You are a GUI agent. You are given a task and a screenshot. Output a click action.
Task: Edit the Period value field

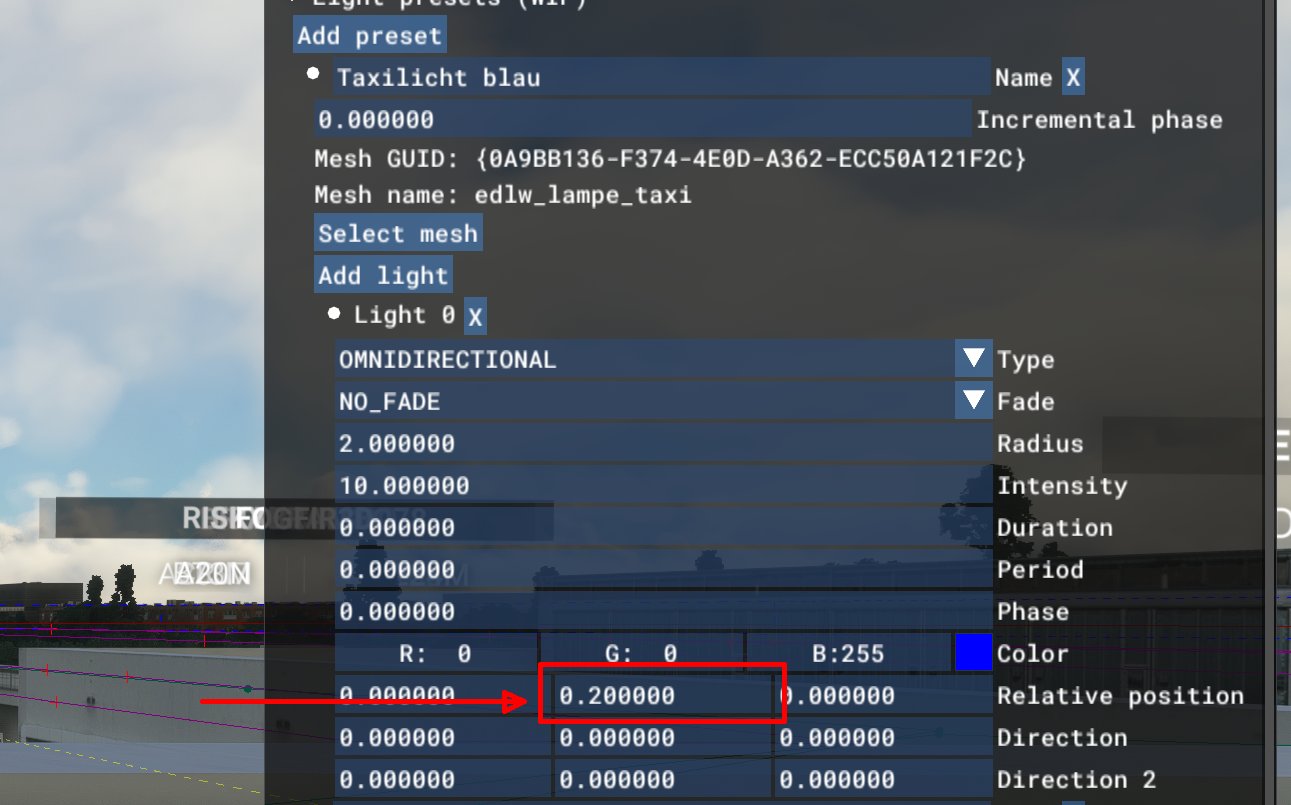point(663,569)
